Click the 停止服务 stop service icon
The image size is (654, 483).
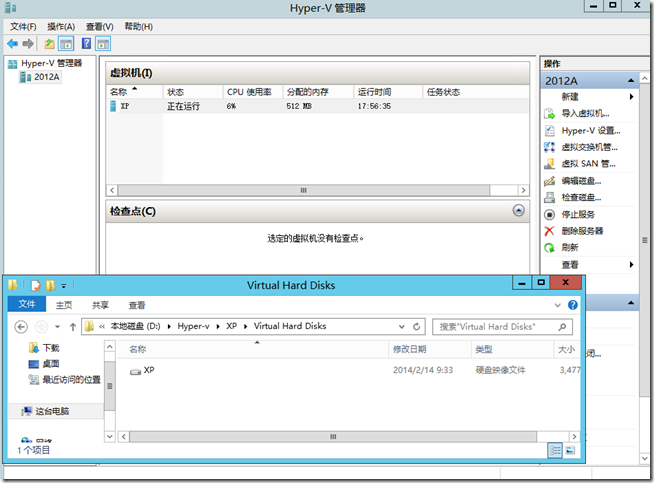click(550, 214)
